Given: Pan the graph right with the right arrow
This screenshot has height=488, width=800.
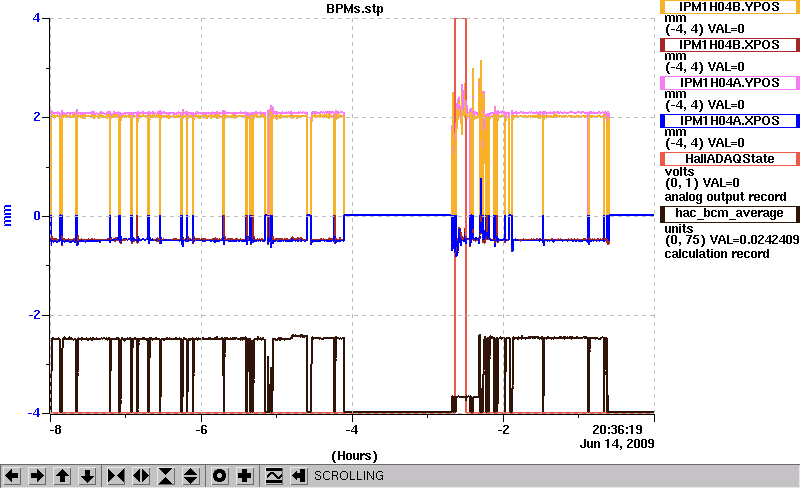Looking at the screenshot, I should click(x=37, y=476).
